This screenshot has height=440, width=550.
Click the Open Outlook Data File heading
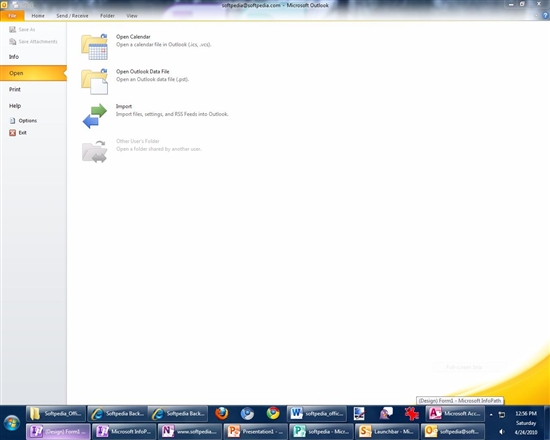tap(143, 71)
